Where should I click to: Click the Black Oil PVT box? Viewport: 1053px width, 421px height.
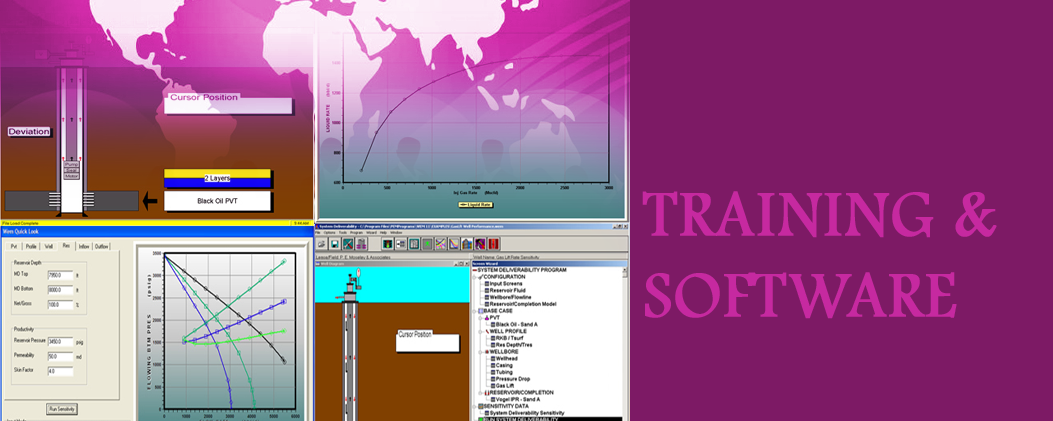coord(218,201)
